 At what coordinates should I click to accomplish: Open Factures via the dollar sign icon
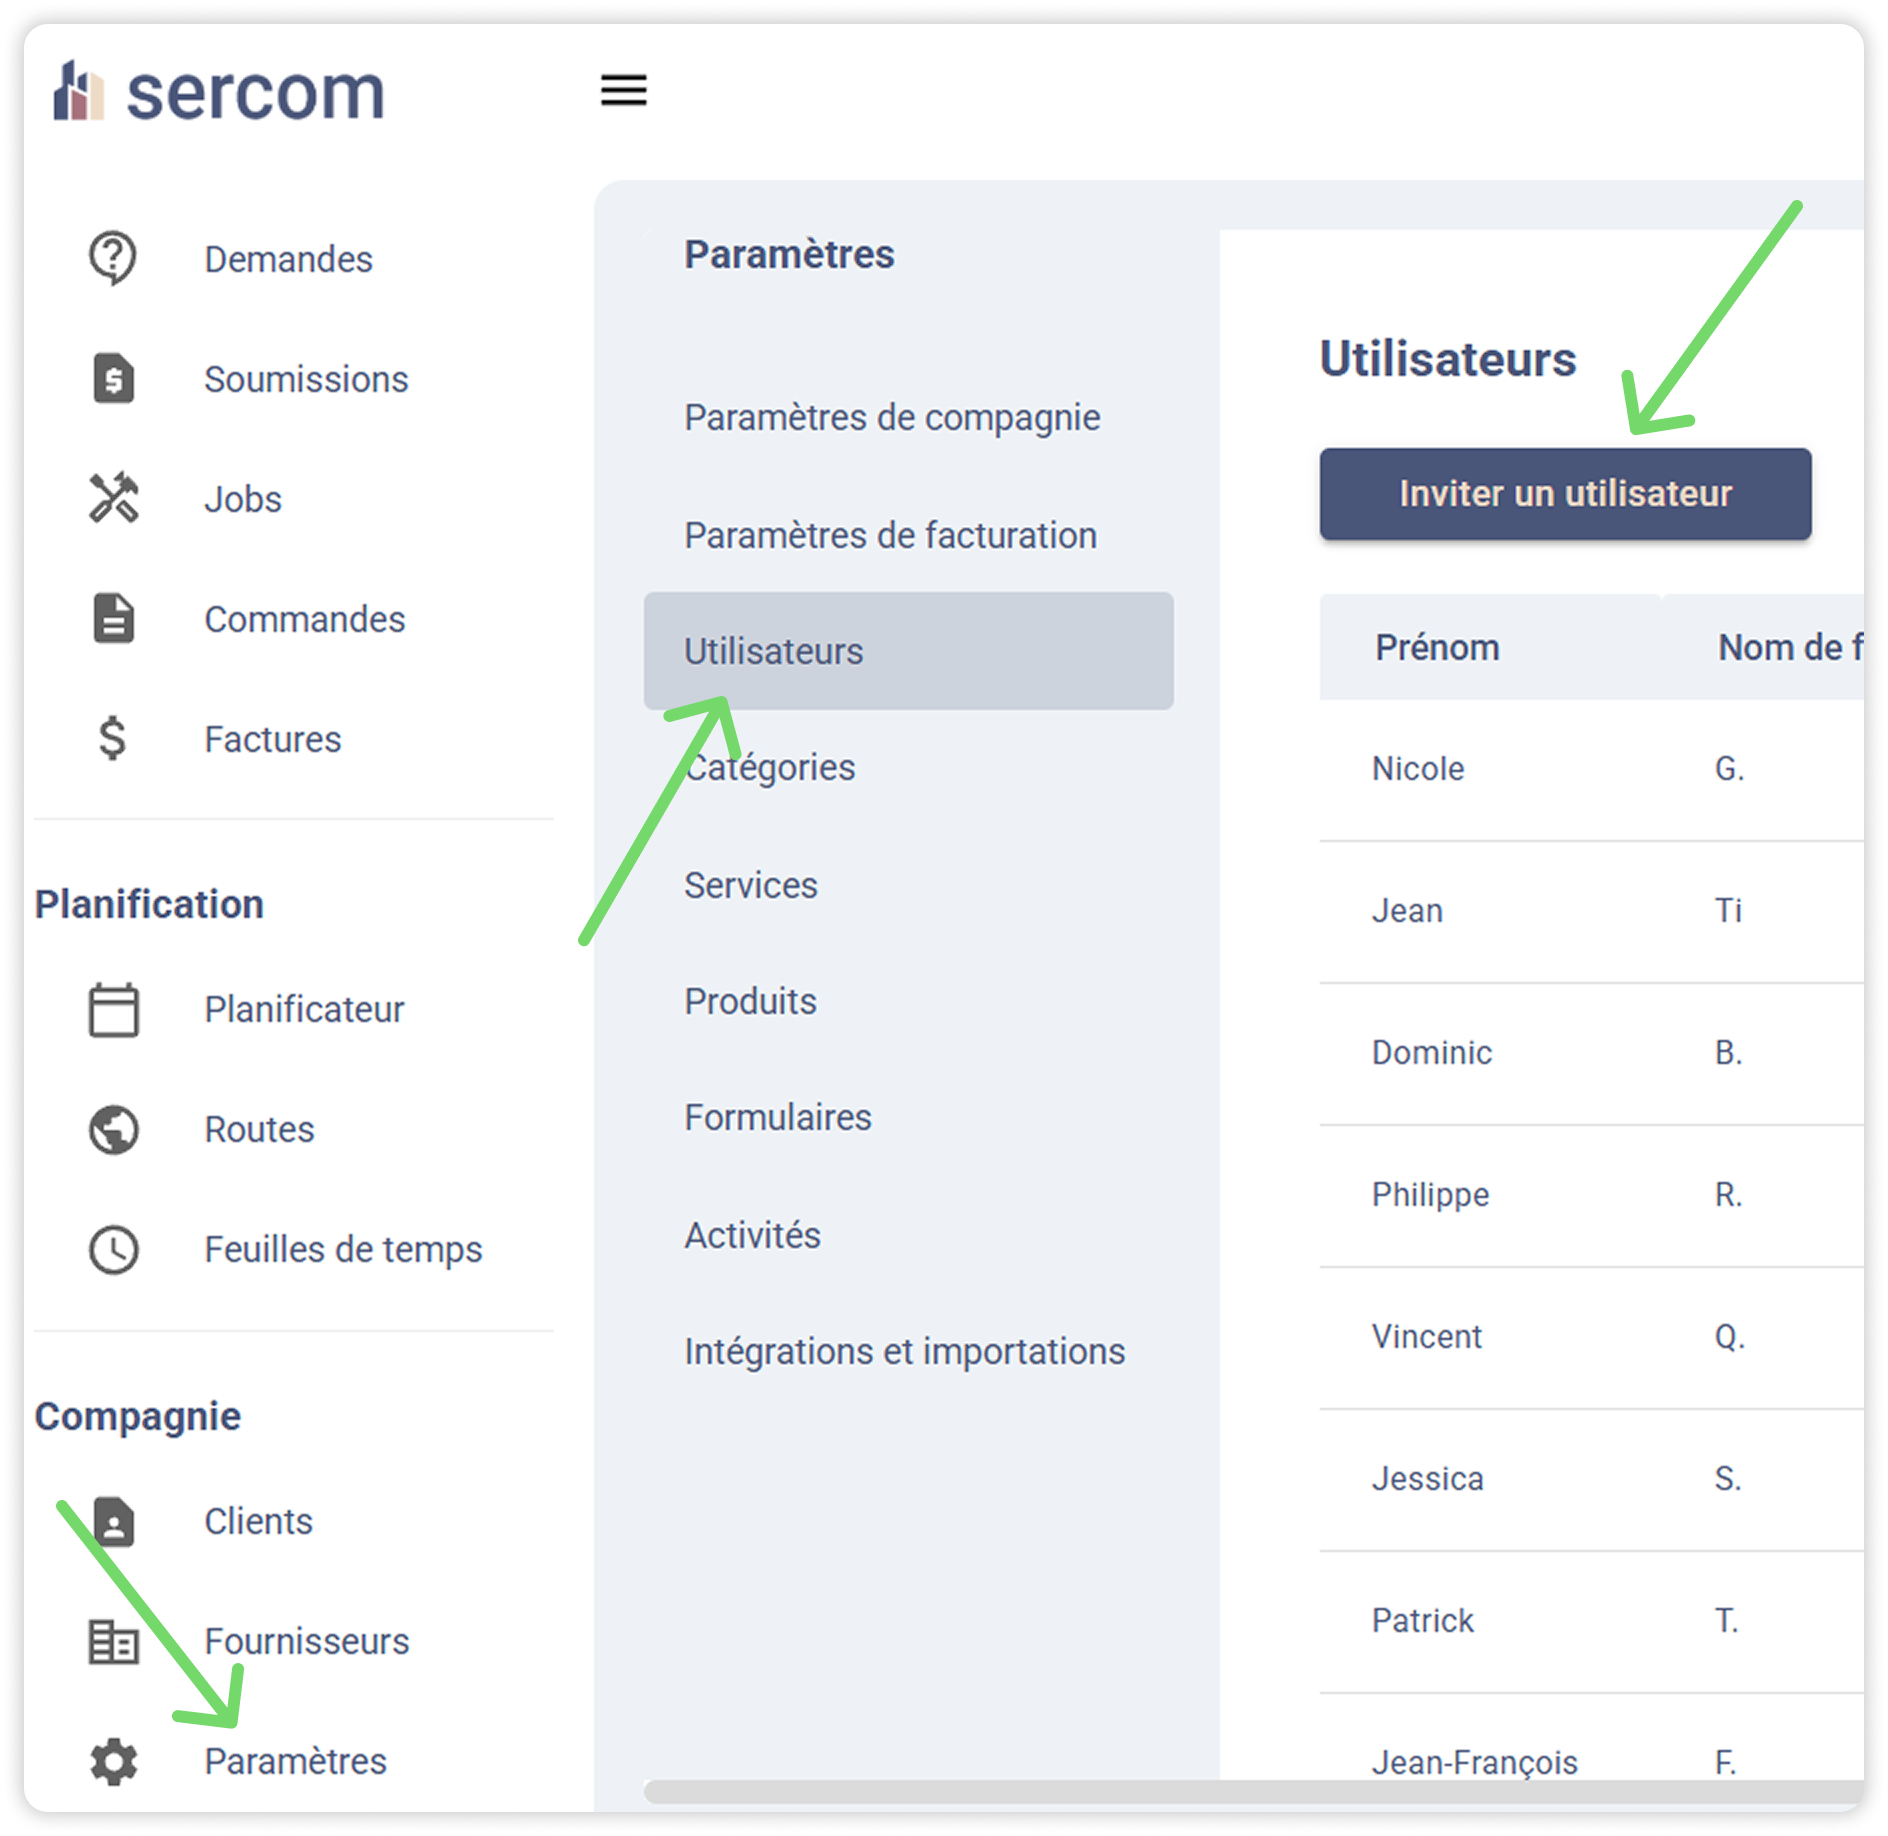[x=113, y=738]
